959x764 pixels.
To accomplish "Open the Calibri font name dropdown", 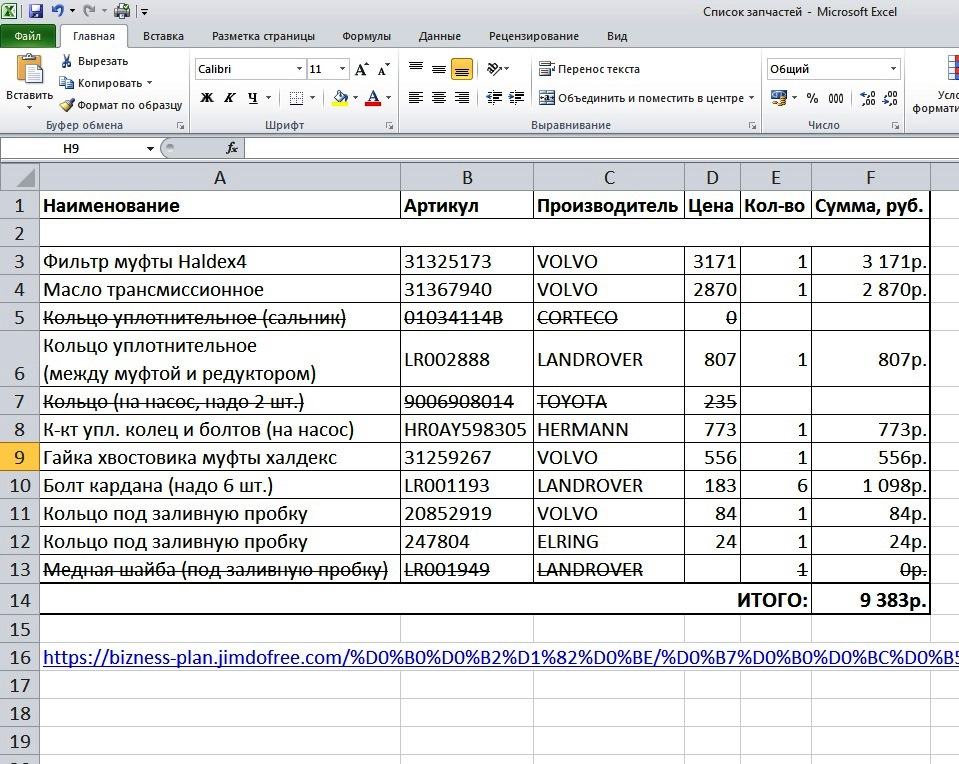I will [x=299, y=69].
